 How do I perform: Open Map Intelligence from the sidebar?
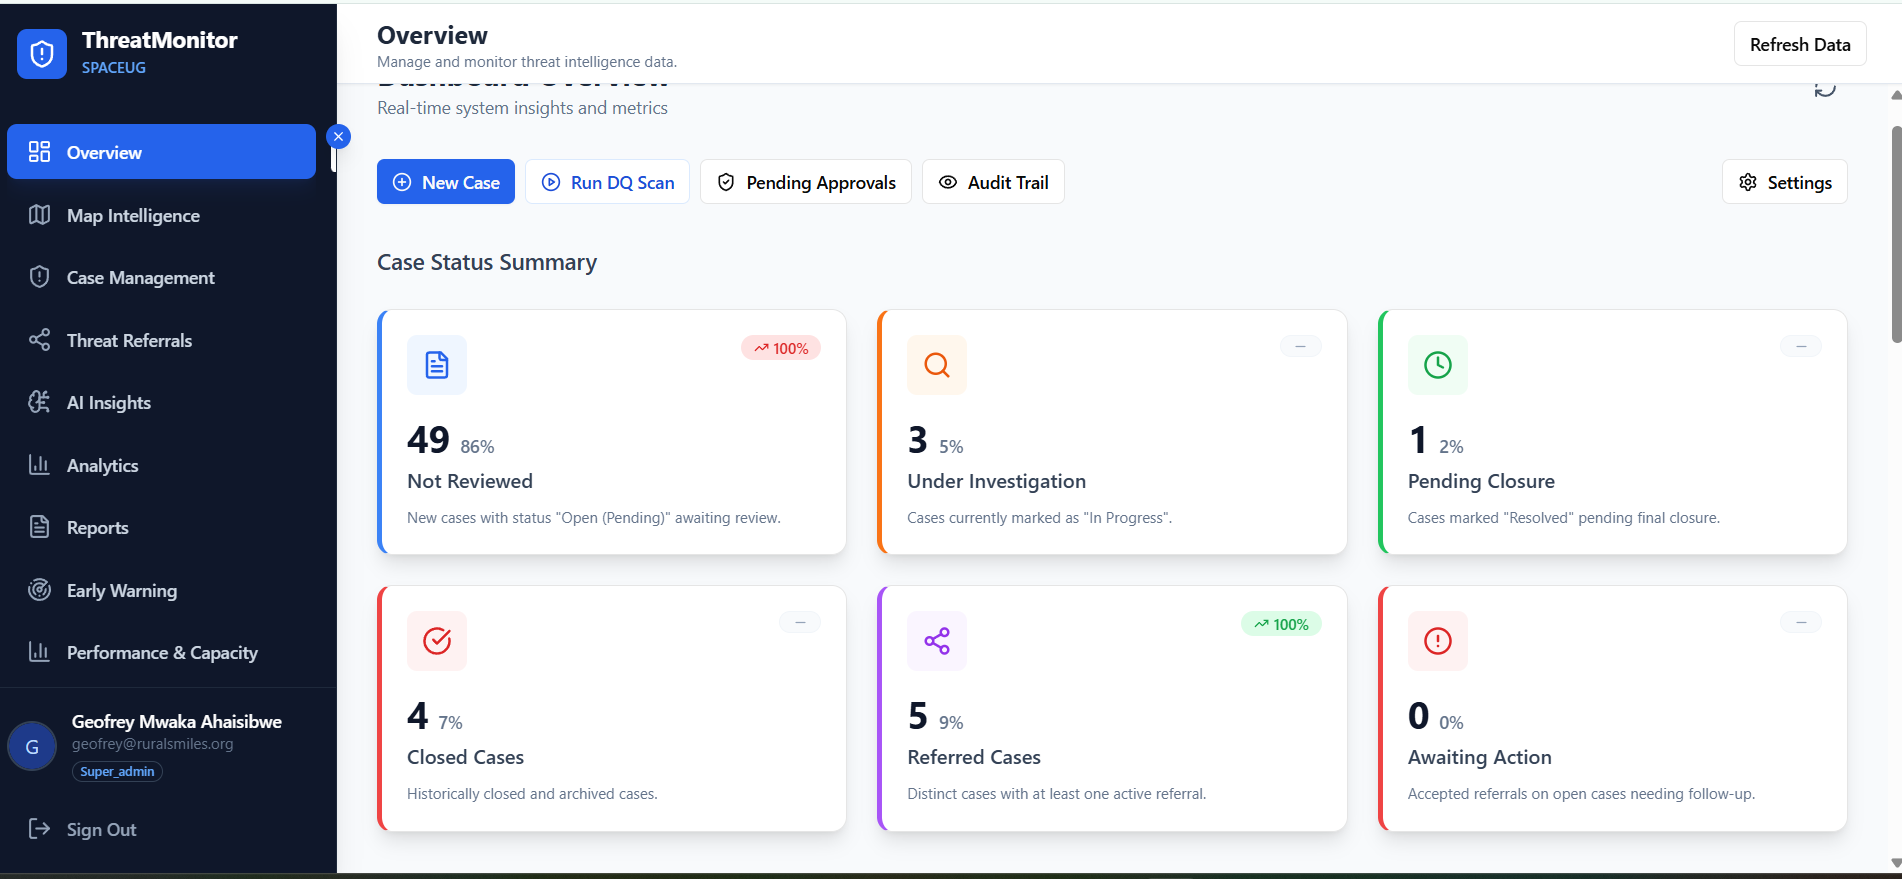coord(133,216)
